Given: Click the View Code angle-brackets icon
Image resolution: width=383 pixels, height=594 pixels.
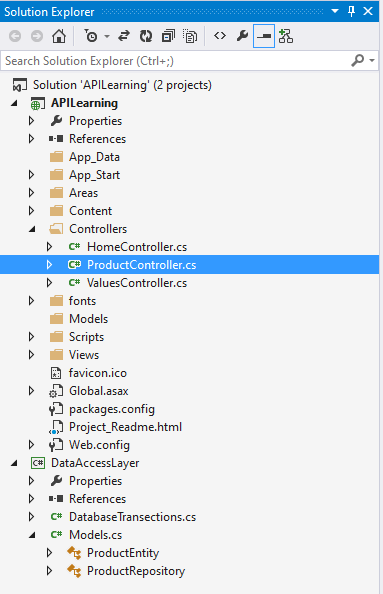Looking at the screenshot, I should pos(220,36).
